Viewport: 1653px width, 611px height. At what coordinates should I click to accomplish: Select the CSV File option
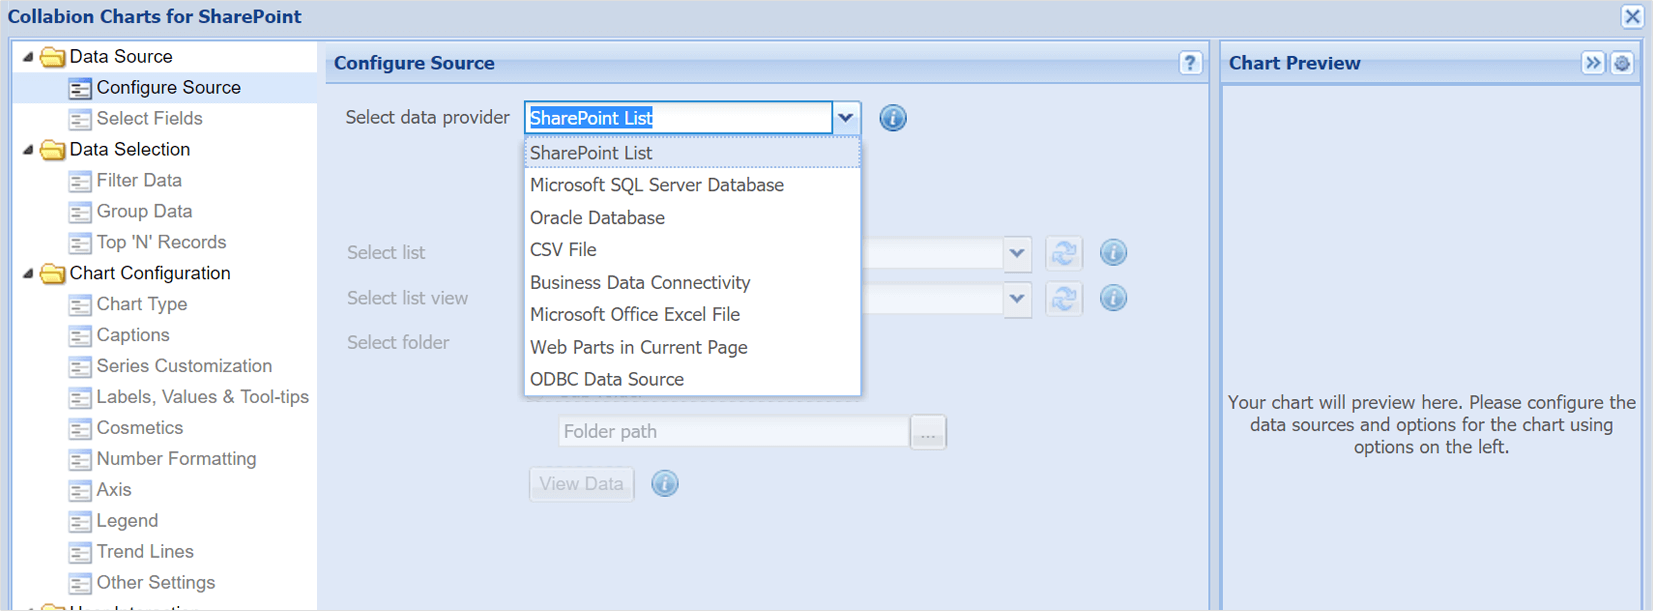pos(692,250)
